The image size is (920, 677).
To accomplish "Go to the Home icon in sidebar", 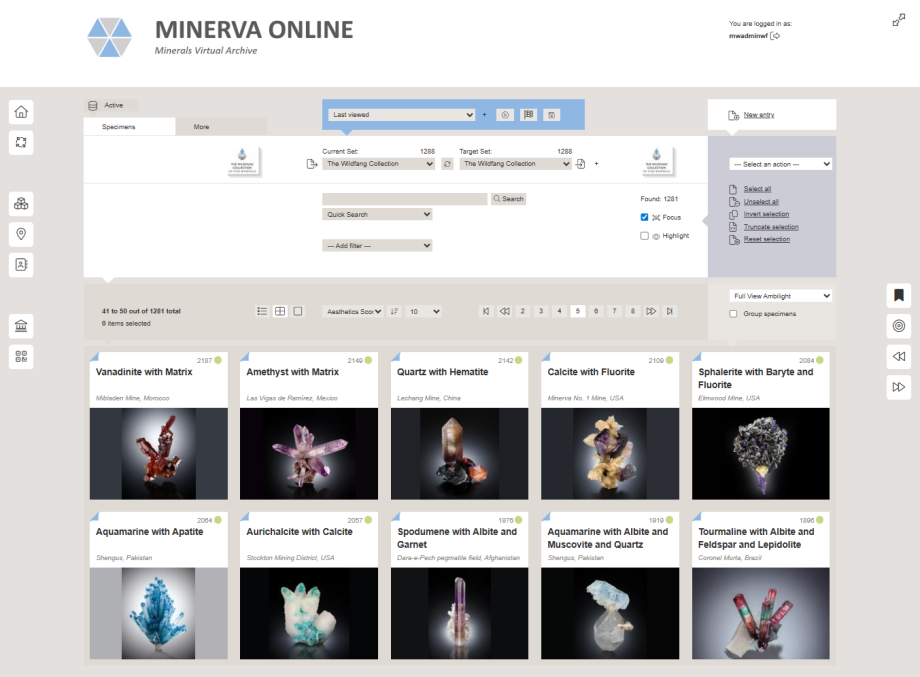I will point(21,111).
